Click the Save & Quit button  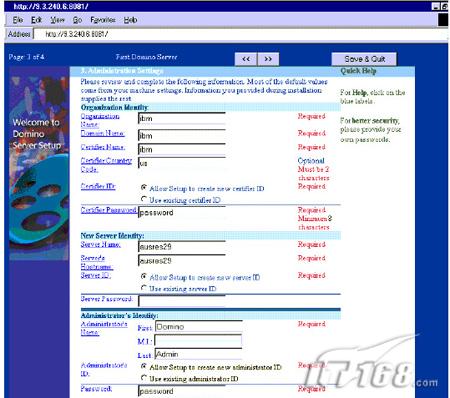tap(364, 59)
